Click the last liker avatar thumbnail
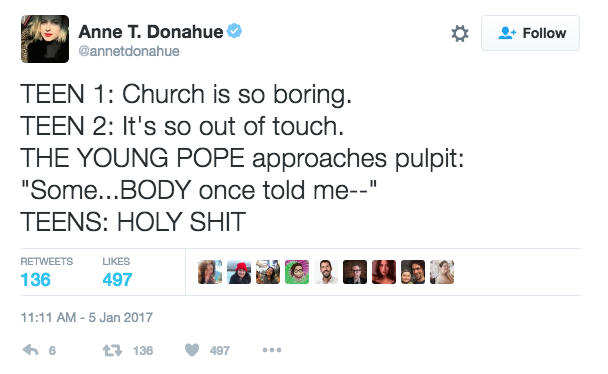 (442, 272)
